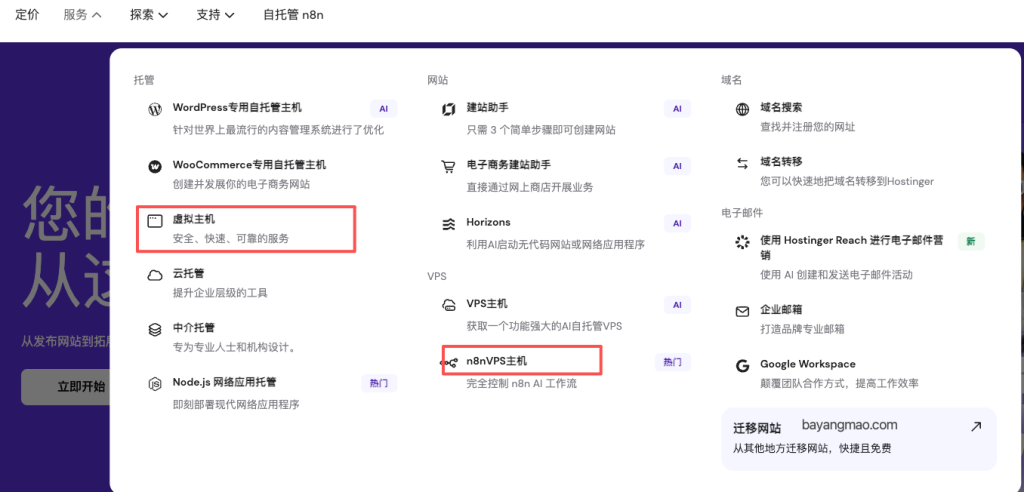Click the n8nVPS主机 workflow nodes icon

click(451, 362)
